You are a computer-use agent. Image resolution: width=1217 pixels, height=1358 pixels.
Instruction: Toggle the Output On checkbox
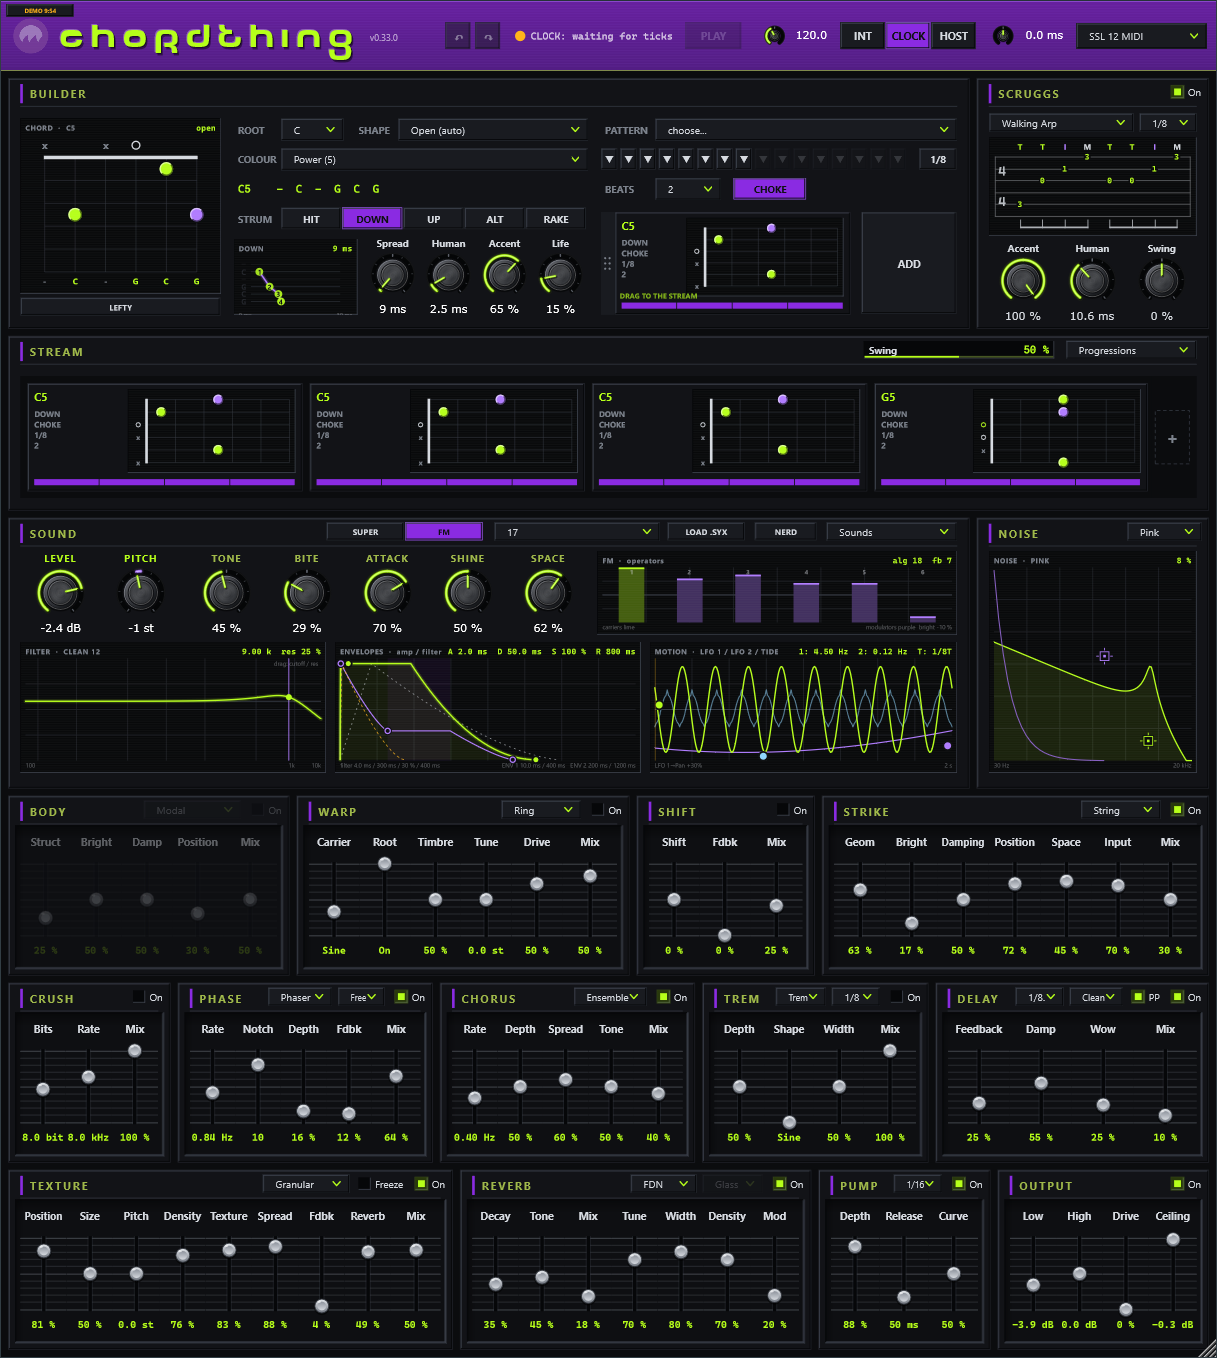[x=1177, y=1184]
